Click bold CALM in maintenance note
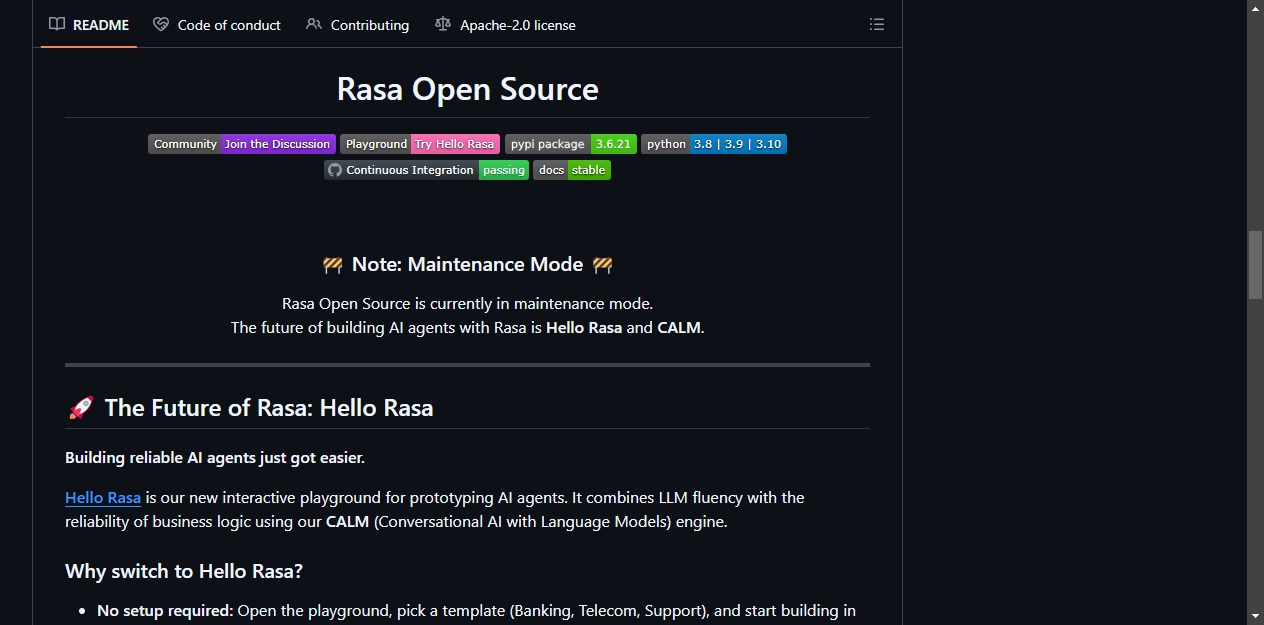Viewport: 1264px width, 625px height. (x=679, y=327)
